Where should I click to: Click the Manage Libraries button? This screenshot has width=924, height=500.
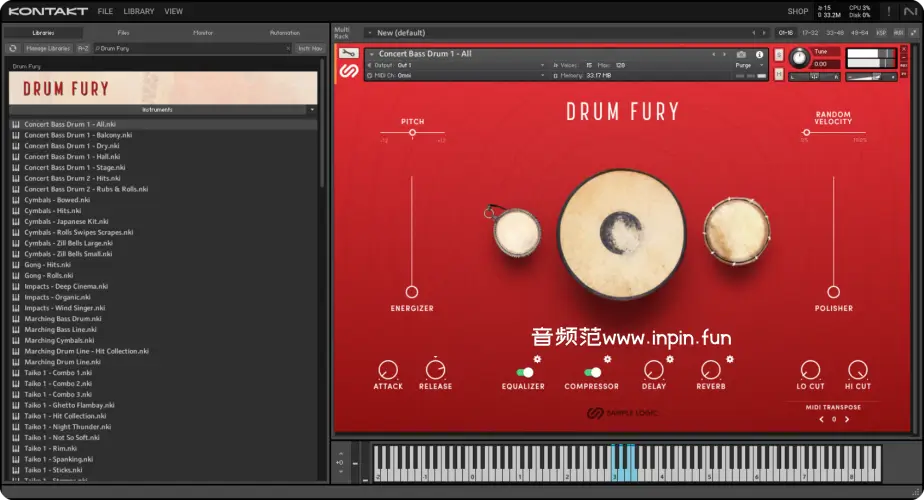click(x=48, y=48)
